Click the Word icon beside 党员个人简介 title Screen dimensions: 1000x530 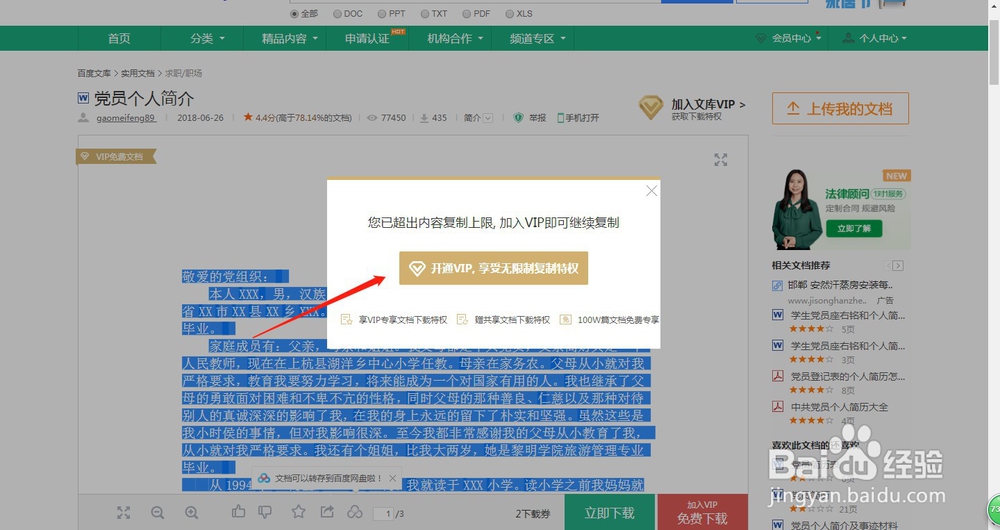pos(83,98)
